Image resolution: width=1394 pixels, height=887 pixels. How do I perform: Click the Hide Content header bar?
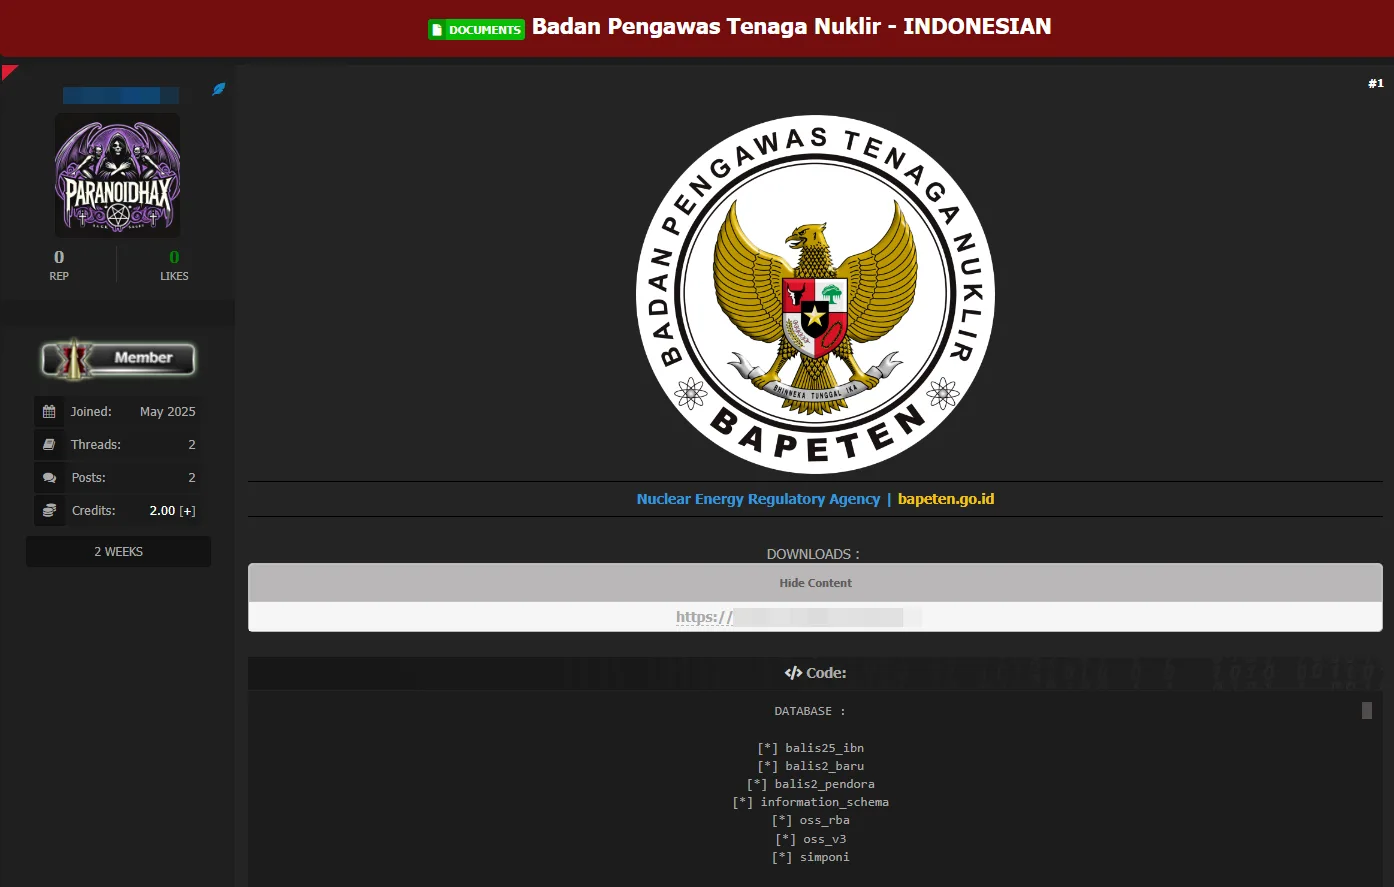pos(815,583)
